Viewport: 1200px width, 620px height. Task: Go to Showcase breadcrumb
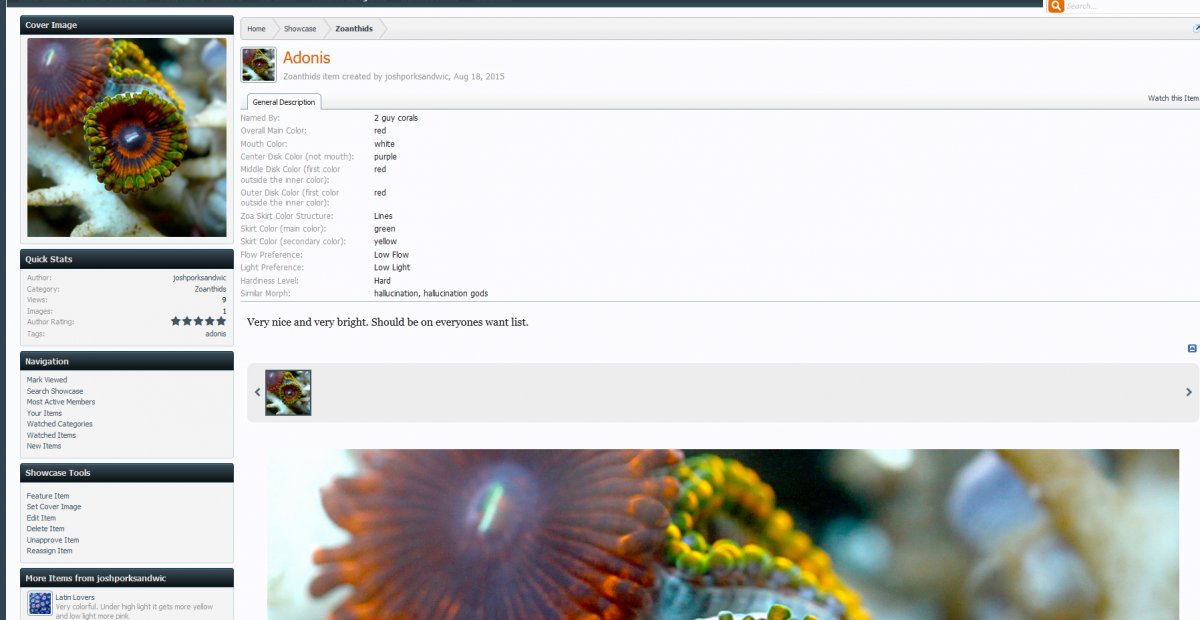coord(300,29)
